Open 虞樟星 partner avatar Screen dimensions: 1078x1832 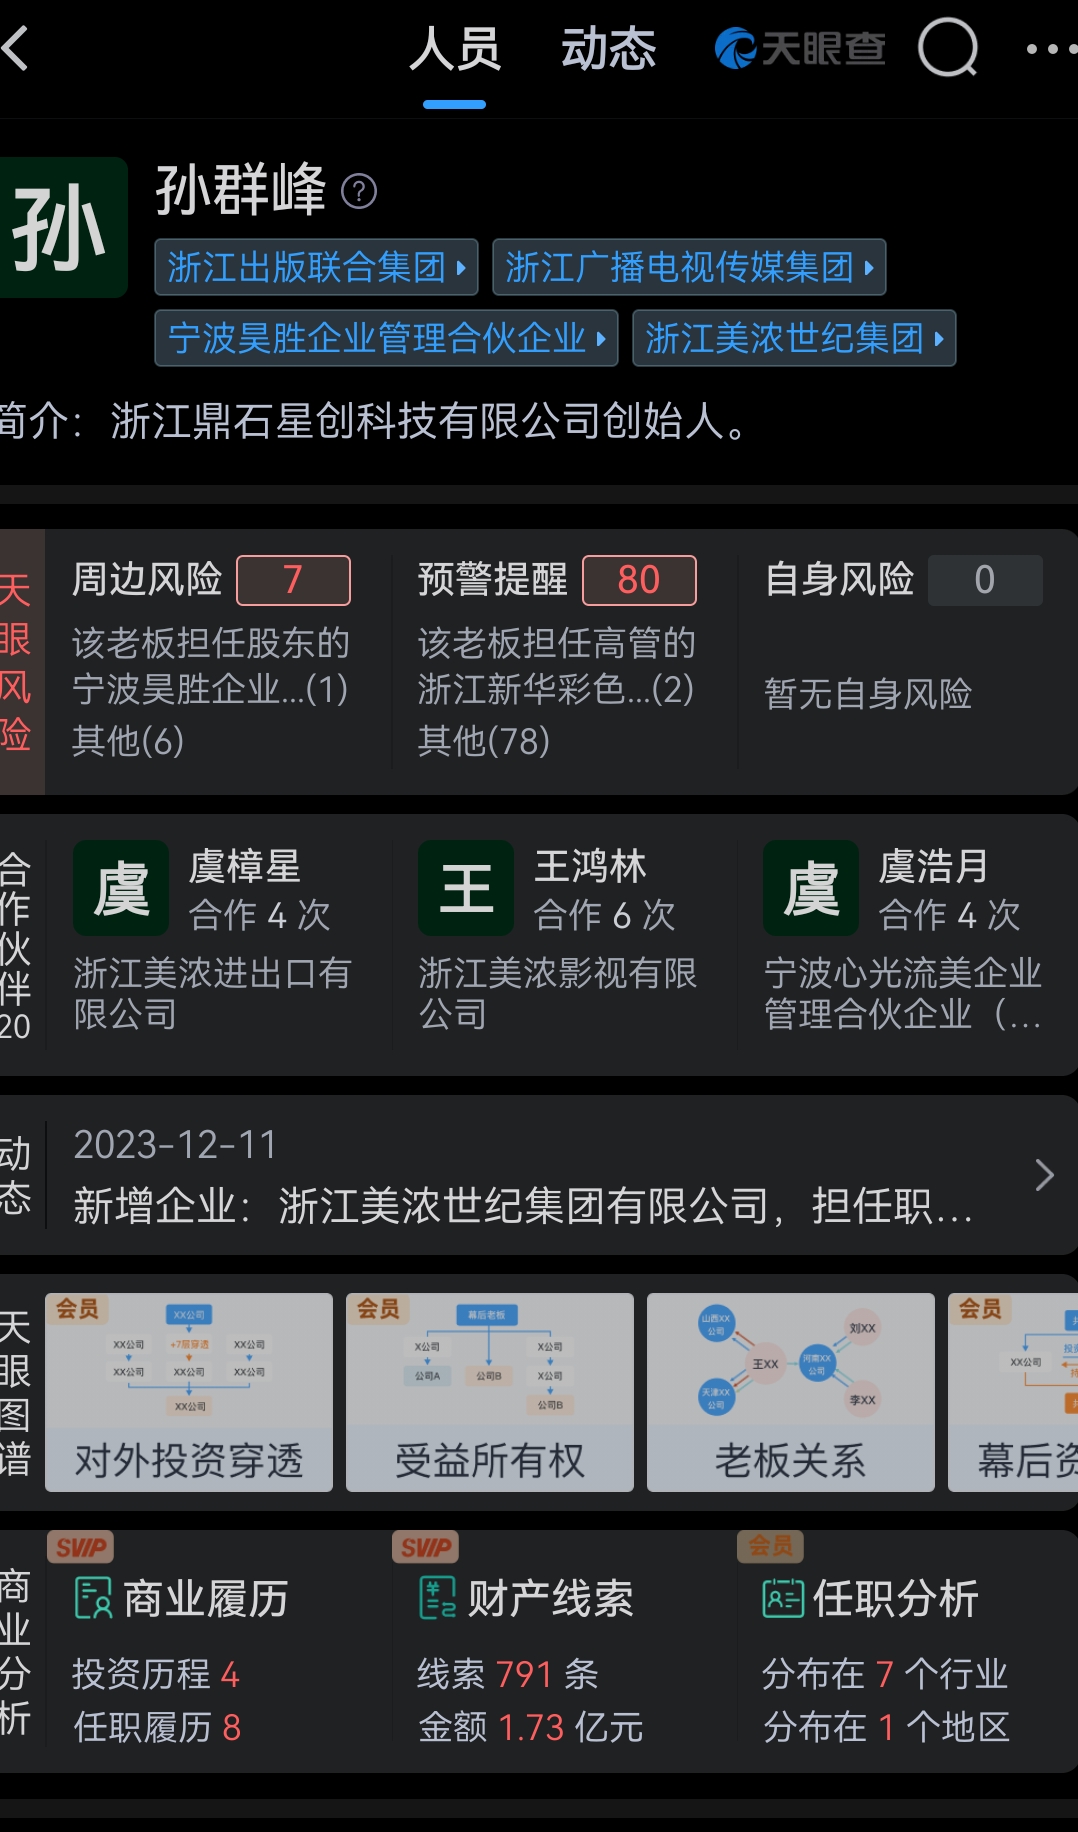121,888
